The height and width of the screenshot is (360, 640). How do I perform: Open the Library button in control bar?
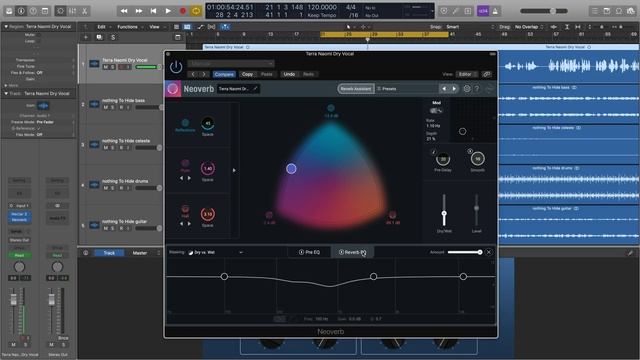click(x=9, y=11)
